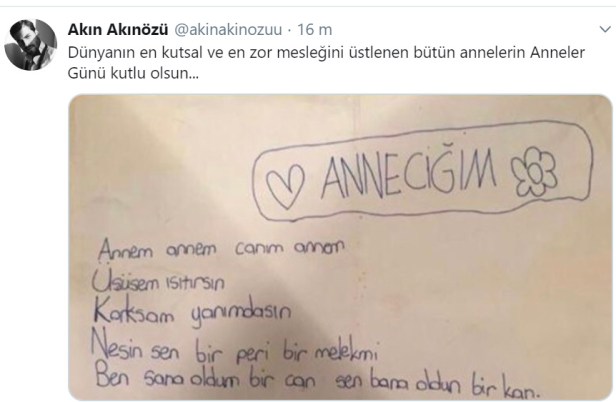Click the ANNECİĞİM heading in the image
Image resolution: width=616 pixels, height=402 pixels.
tap(409, 174)
